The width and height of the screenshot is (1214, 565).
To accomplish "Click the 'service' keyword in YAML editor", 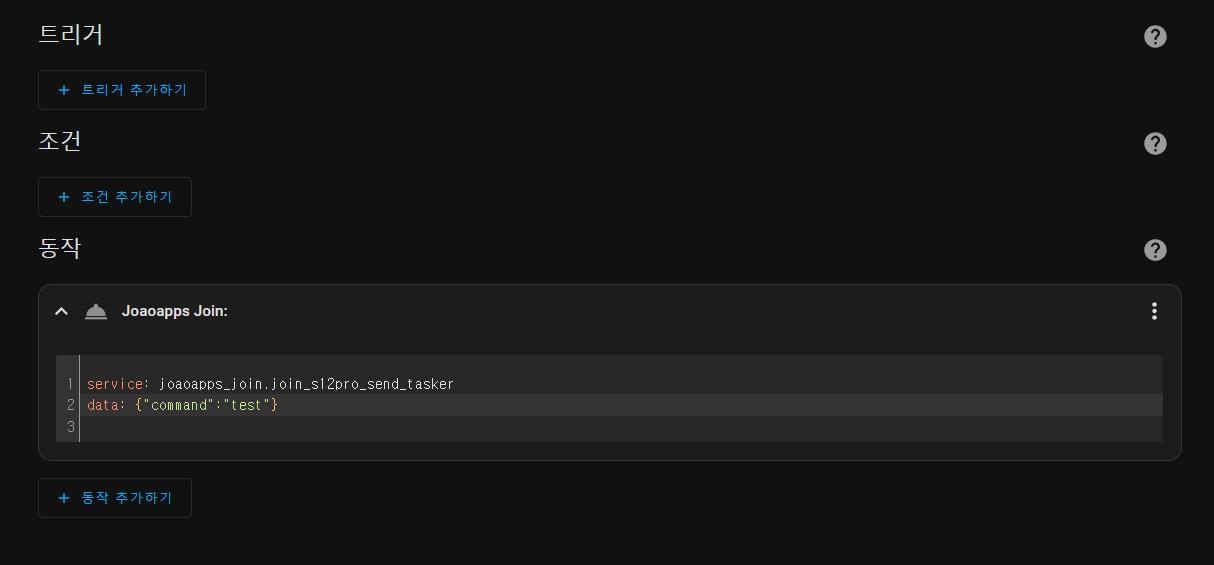I will click(x=115, y=384).
